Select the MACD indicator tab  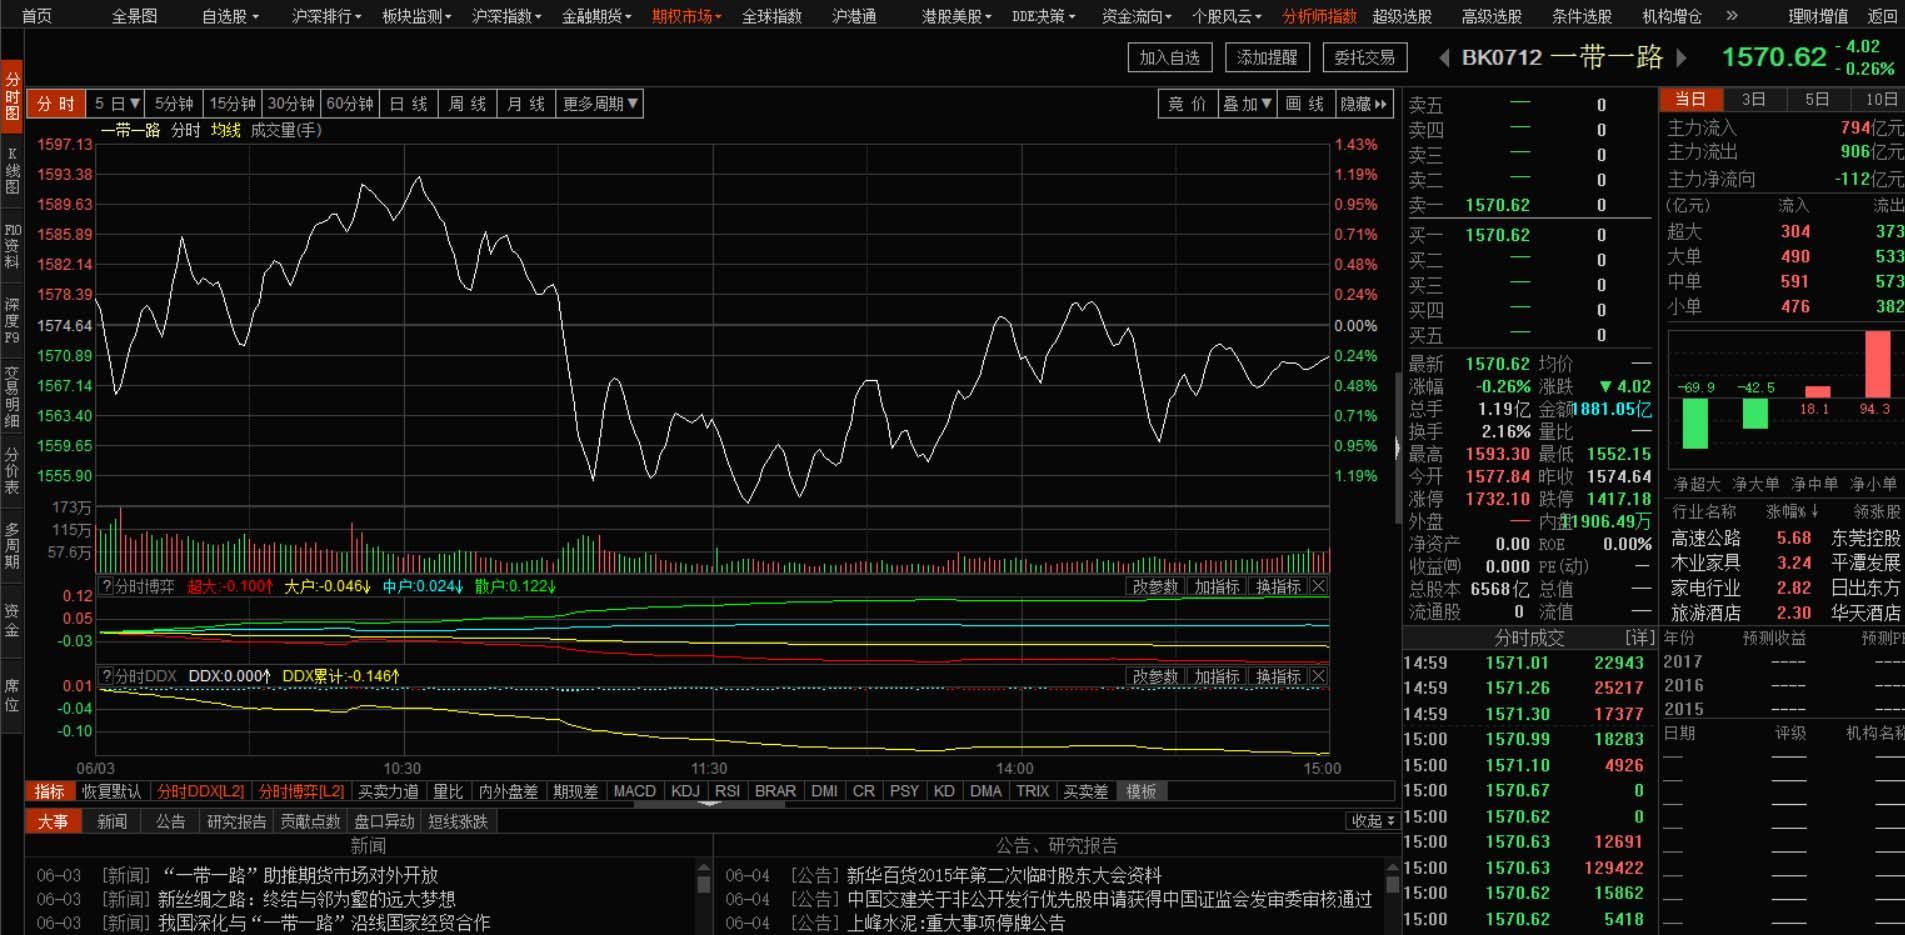point(634,791)
